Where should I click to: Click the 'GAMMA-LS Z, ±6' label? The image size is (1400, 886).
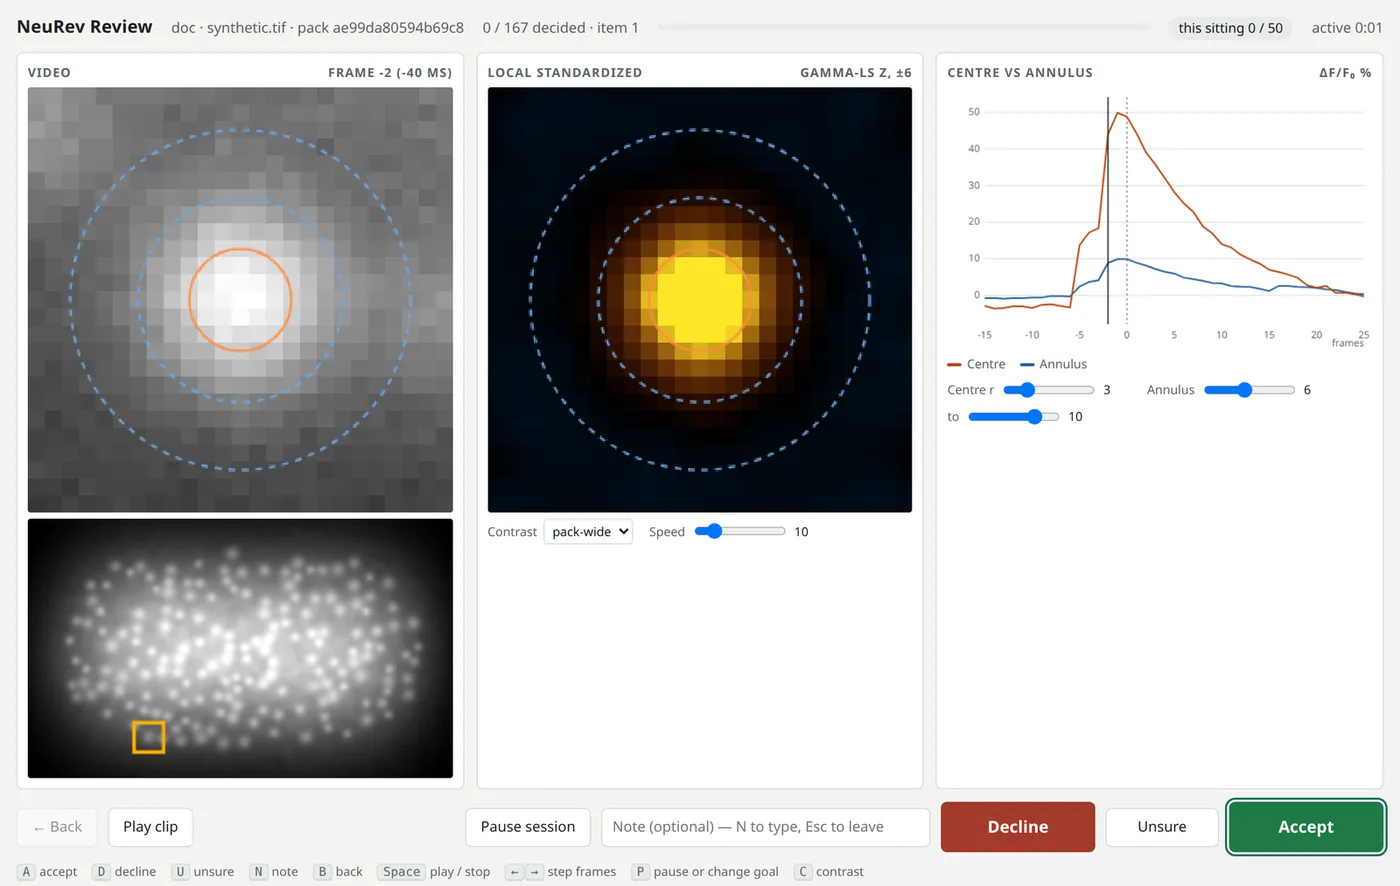click(856, 73)
